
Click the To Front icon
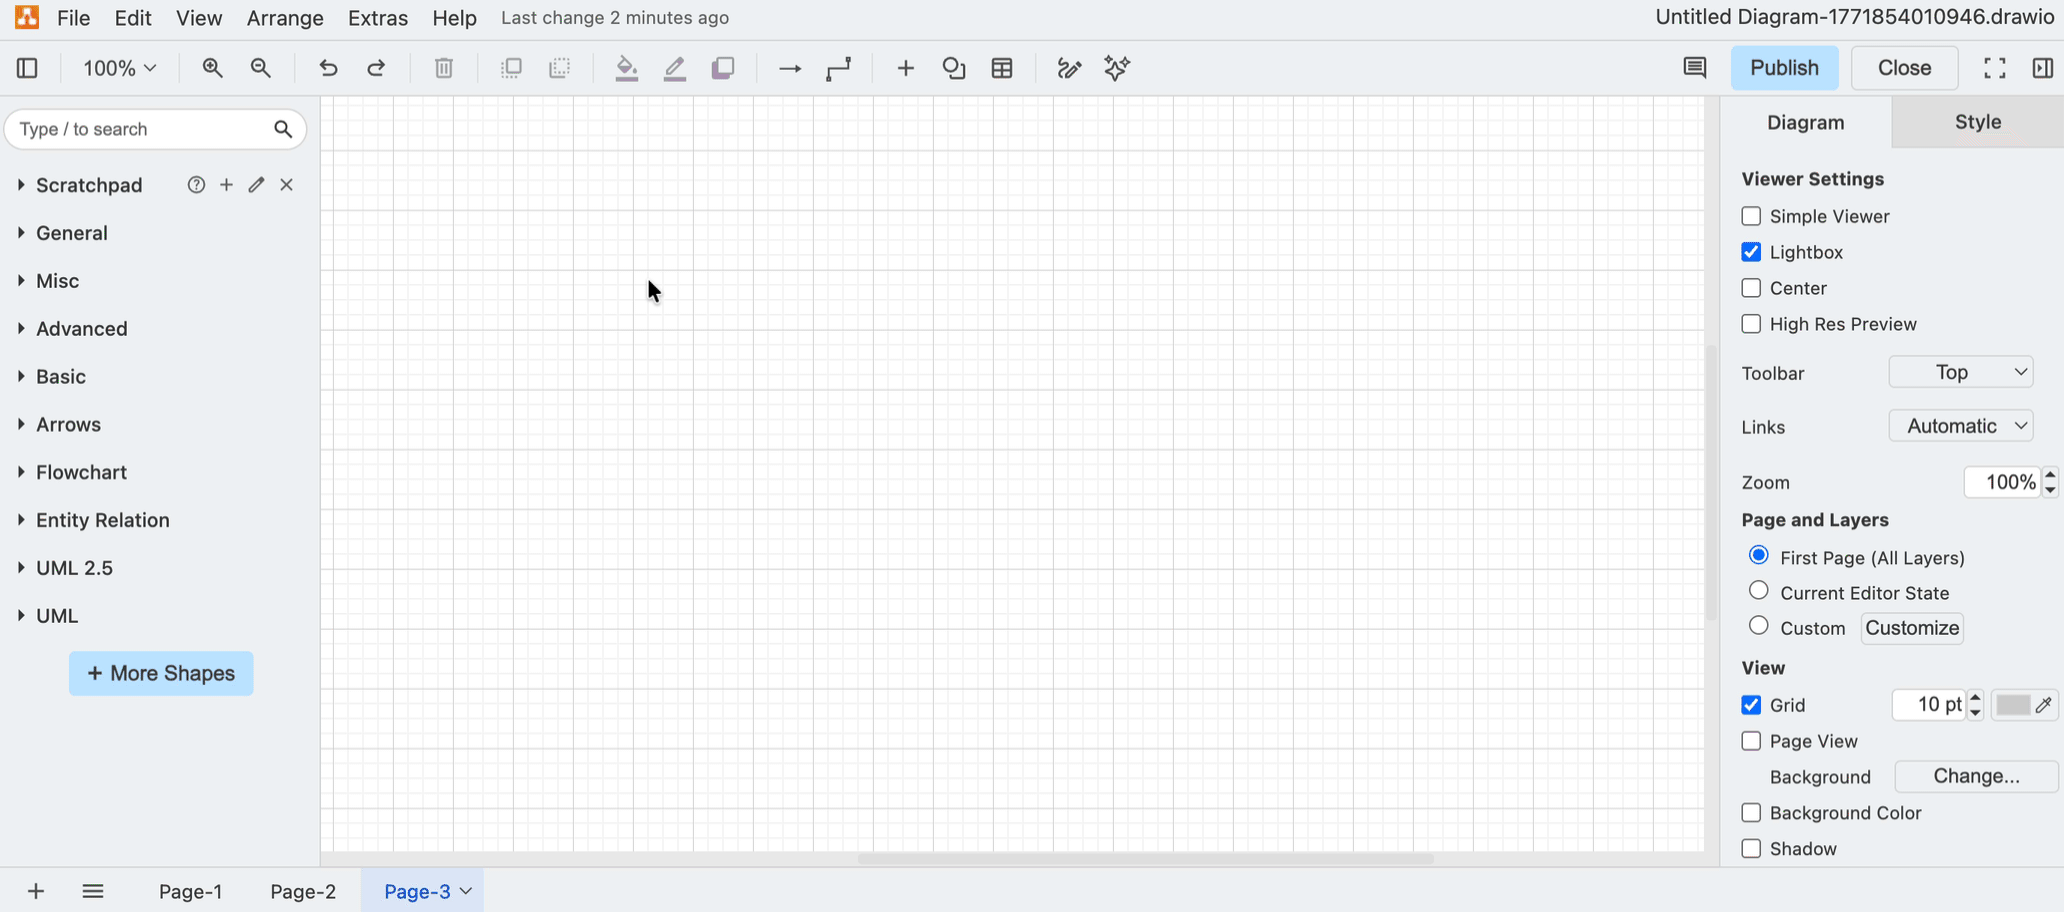[x=511, y=68]
